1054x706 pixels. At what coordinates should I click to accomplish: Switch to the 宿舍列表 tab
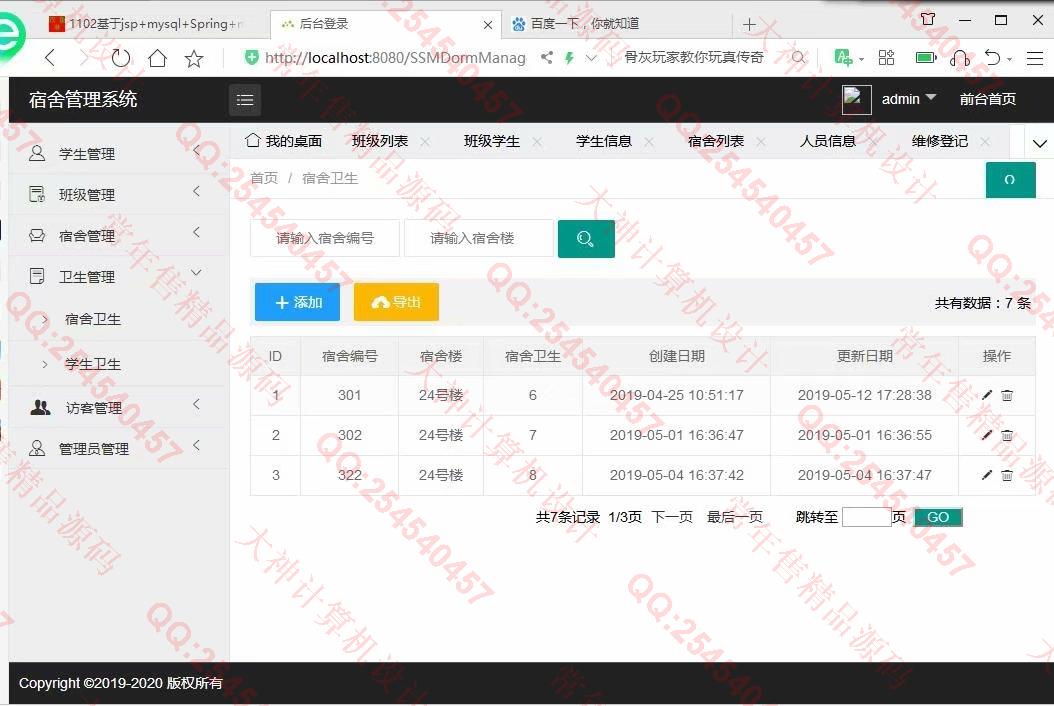(x=715, y=141)
